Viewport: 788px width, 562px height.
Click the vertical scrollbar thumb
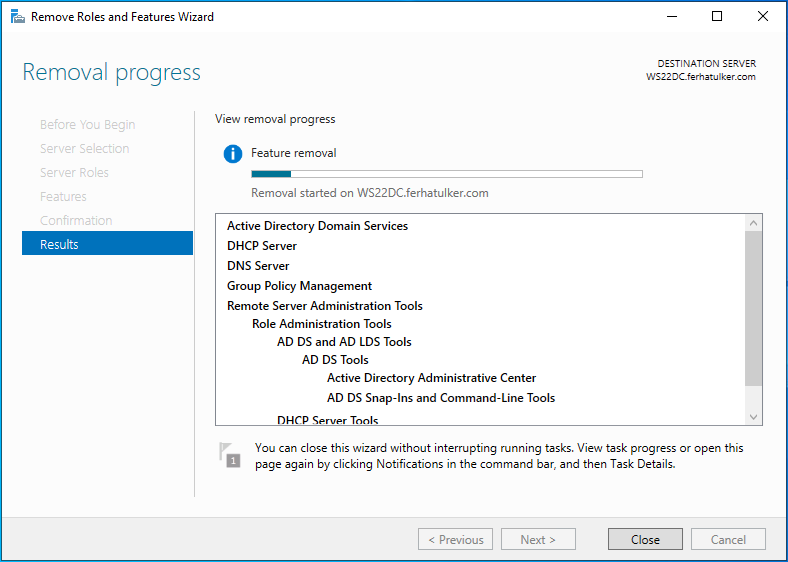point(753,309)
